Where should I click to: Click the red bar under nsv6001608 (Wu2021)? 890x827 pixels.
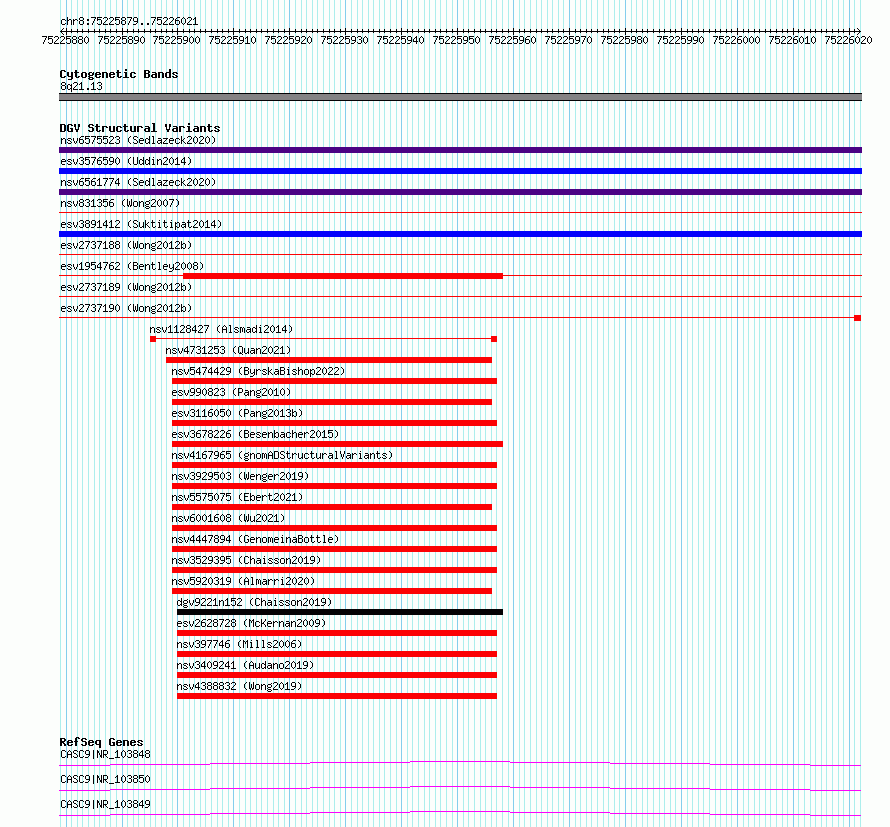coord(334,528)
